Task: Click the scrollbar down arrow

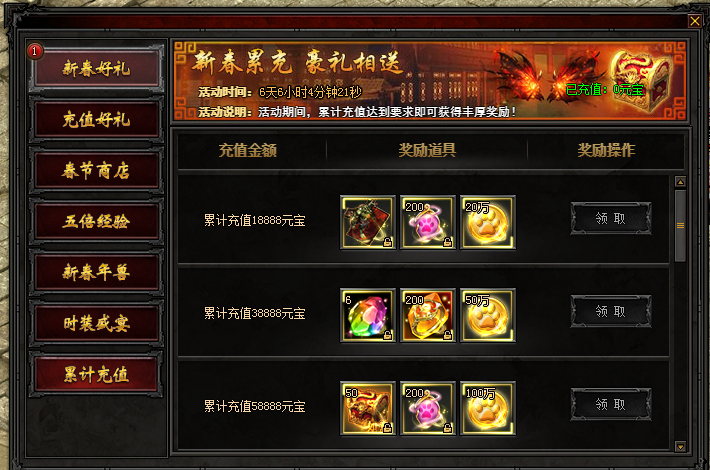Action: tap(680, 446)
